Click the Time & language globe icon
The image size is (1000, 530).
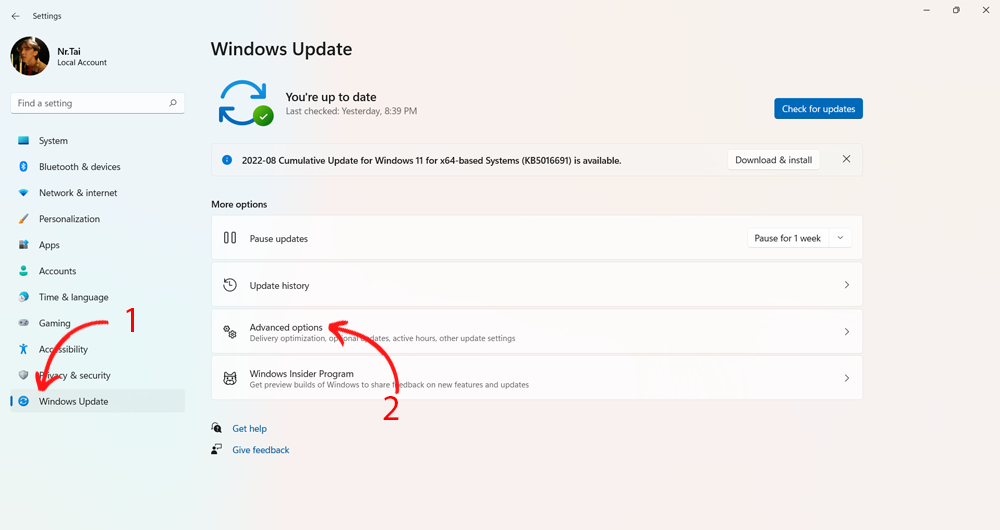tap(24, 297)
